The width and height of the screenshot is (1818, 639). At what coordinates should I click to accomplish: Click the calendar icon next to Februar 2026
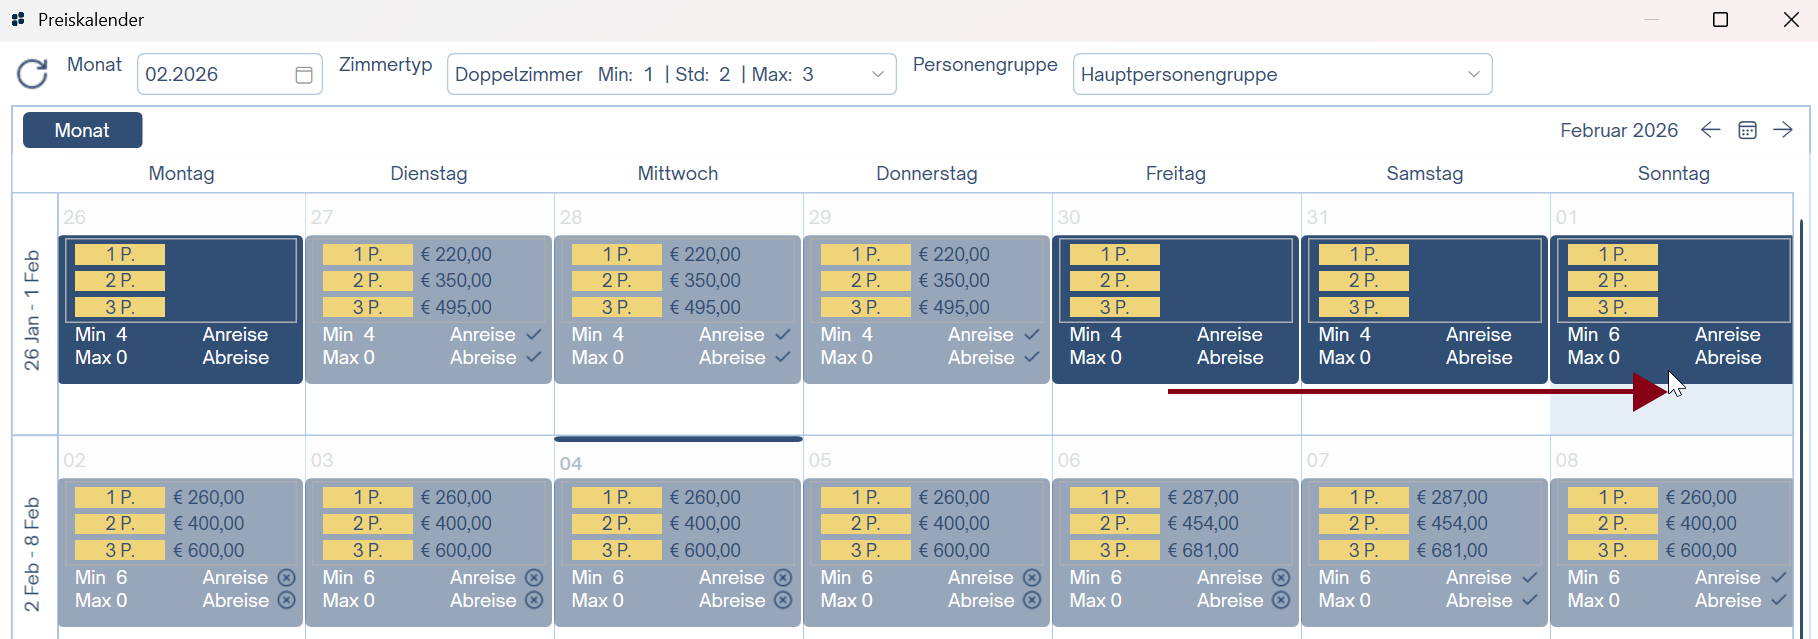click(x=1747, y=130)
